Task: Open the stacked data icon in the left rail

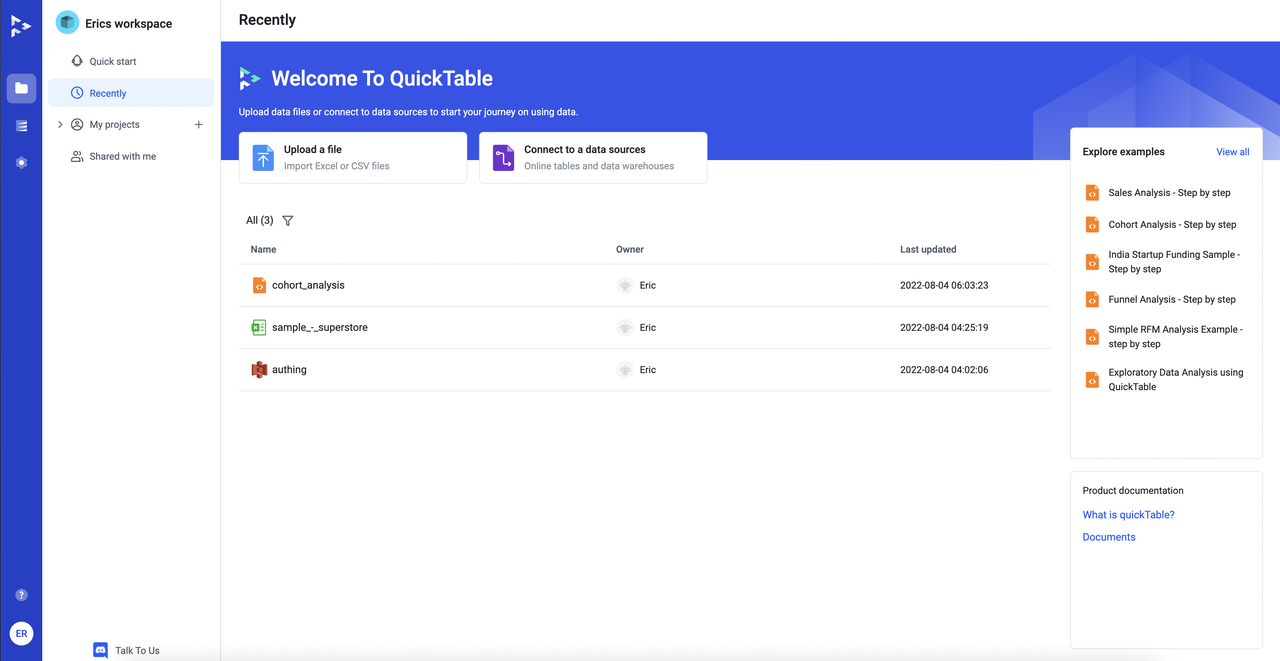Action: coord(21,125)
